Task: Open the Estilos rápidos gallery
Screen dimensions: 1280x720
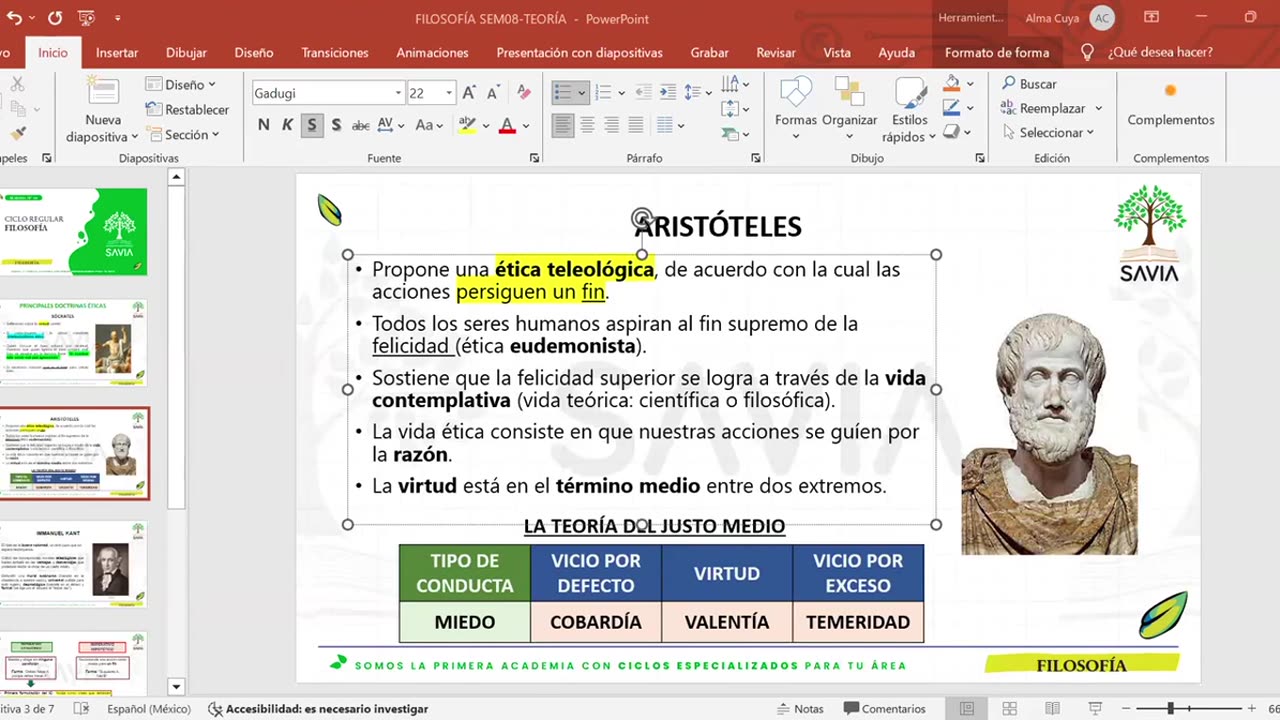Action: [910, 110]
